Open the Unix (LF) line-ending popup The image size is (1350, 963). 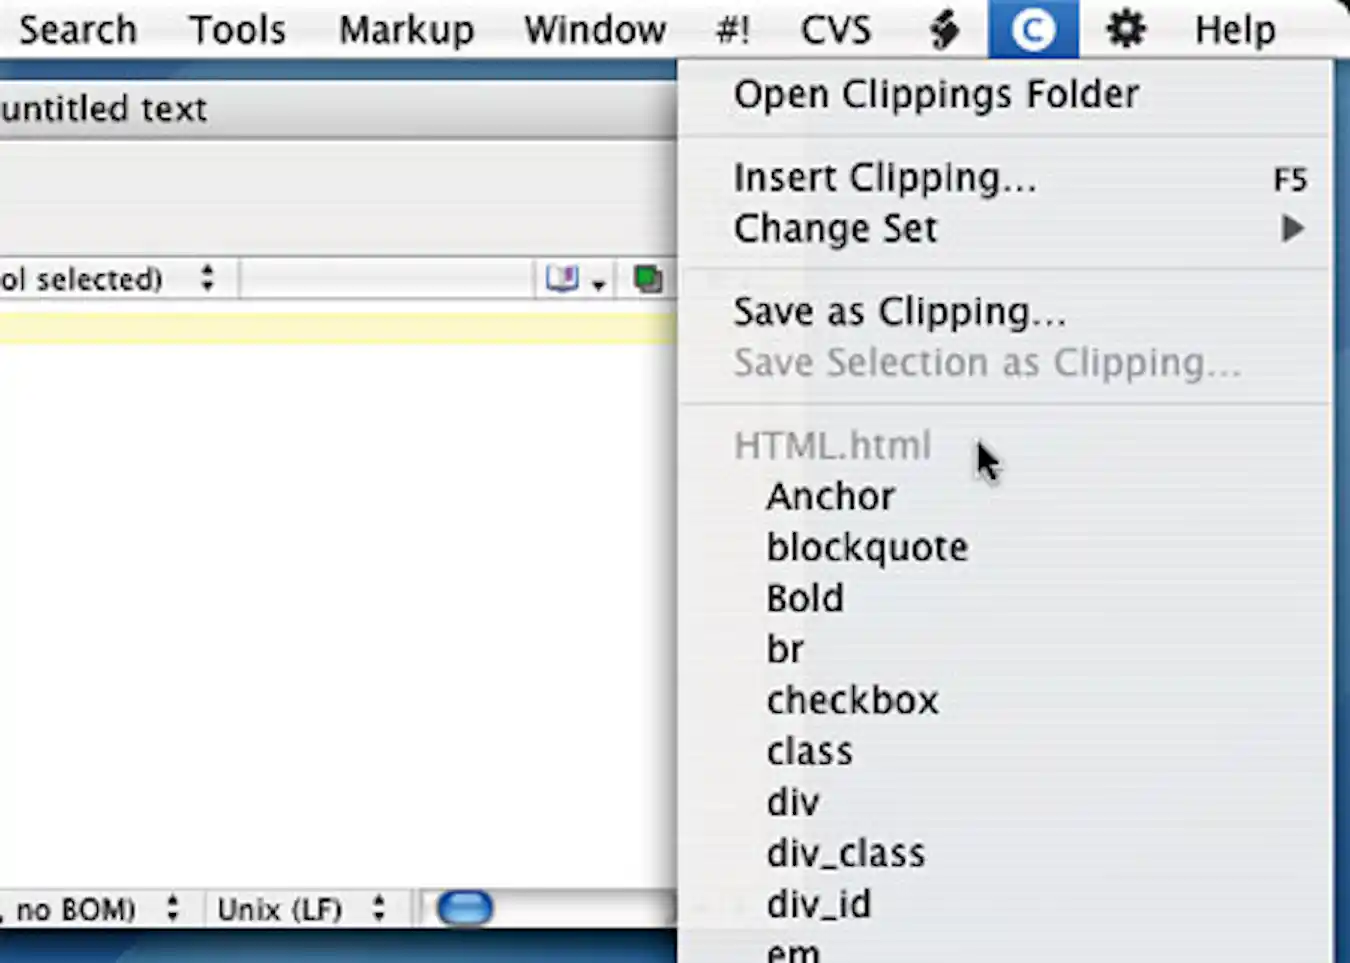280,908
